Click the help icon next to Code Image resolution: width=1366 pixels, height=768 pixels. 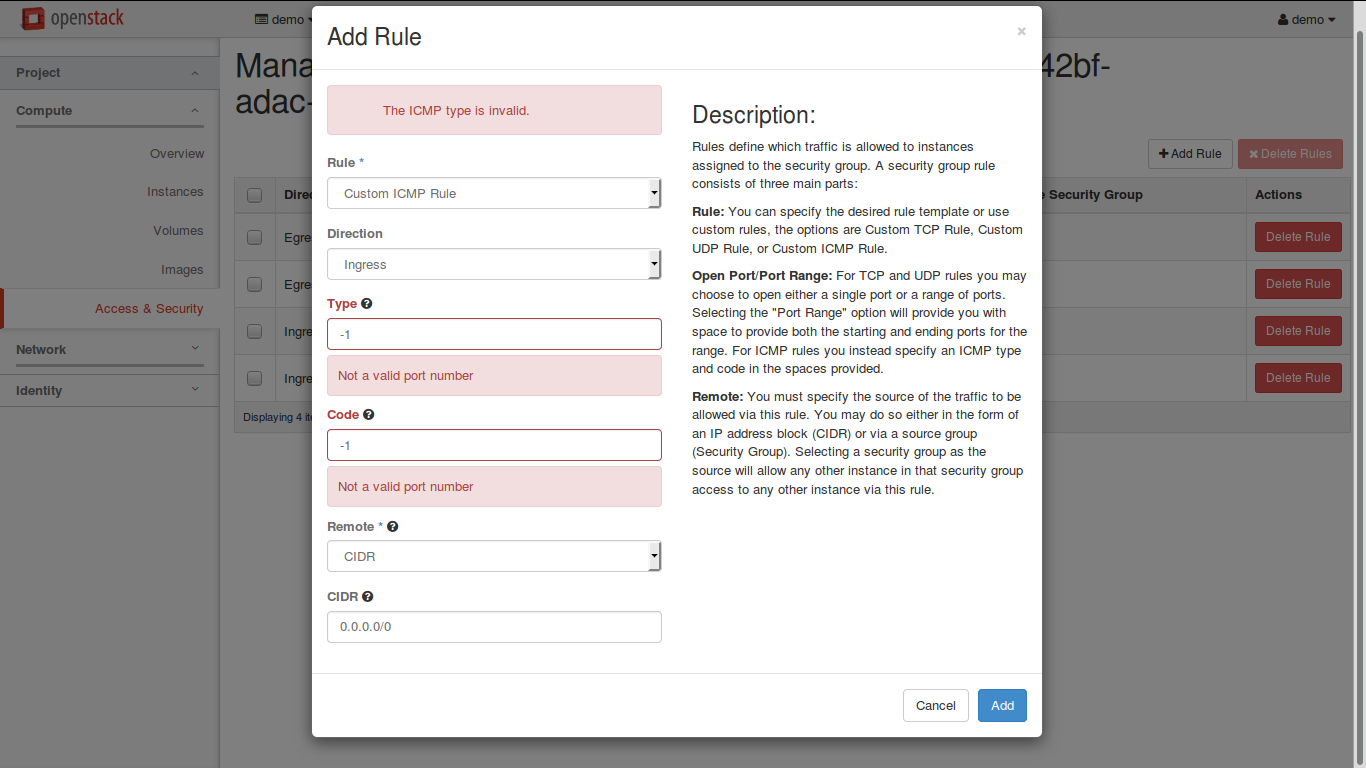coord(369,415)
